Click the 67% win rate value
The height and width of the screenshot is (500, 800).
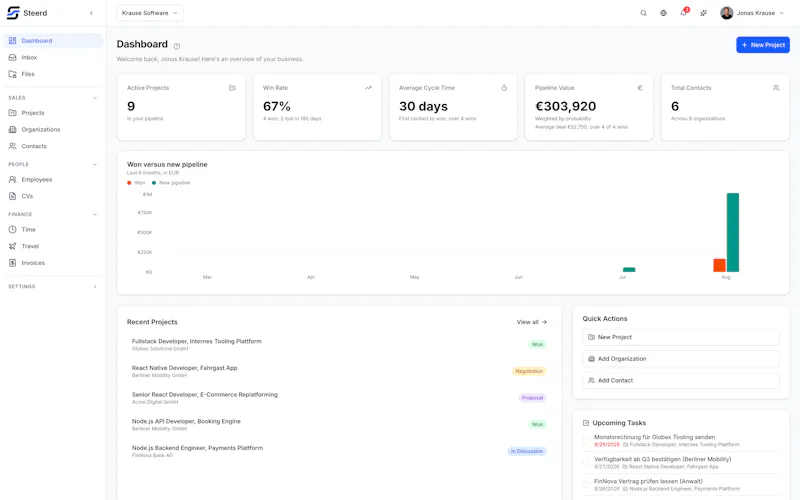(277, 106)
